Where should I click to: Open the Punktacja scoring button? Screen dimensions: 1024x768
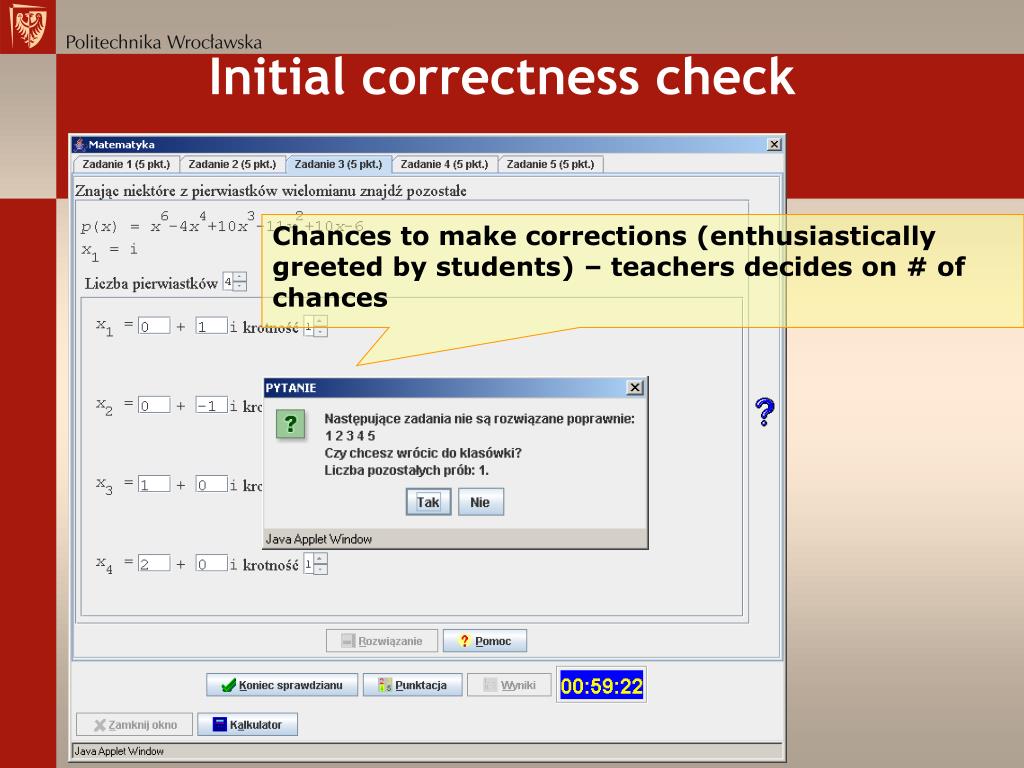click(x=413, y=685)
